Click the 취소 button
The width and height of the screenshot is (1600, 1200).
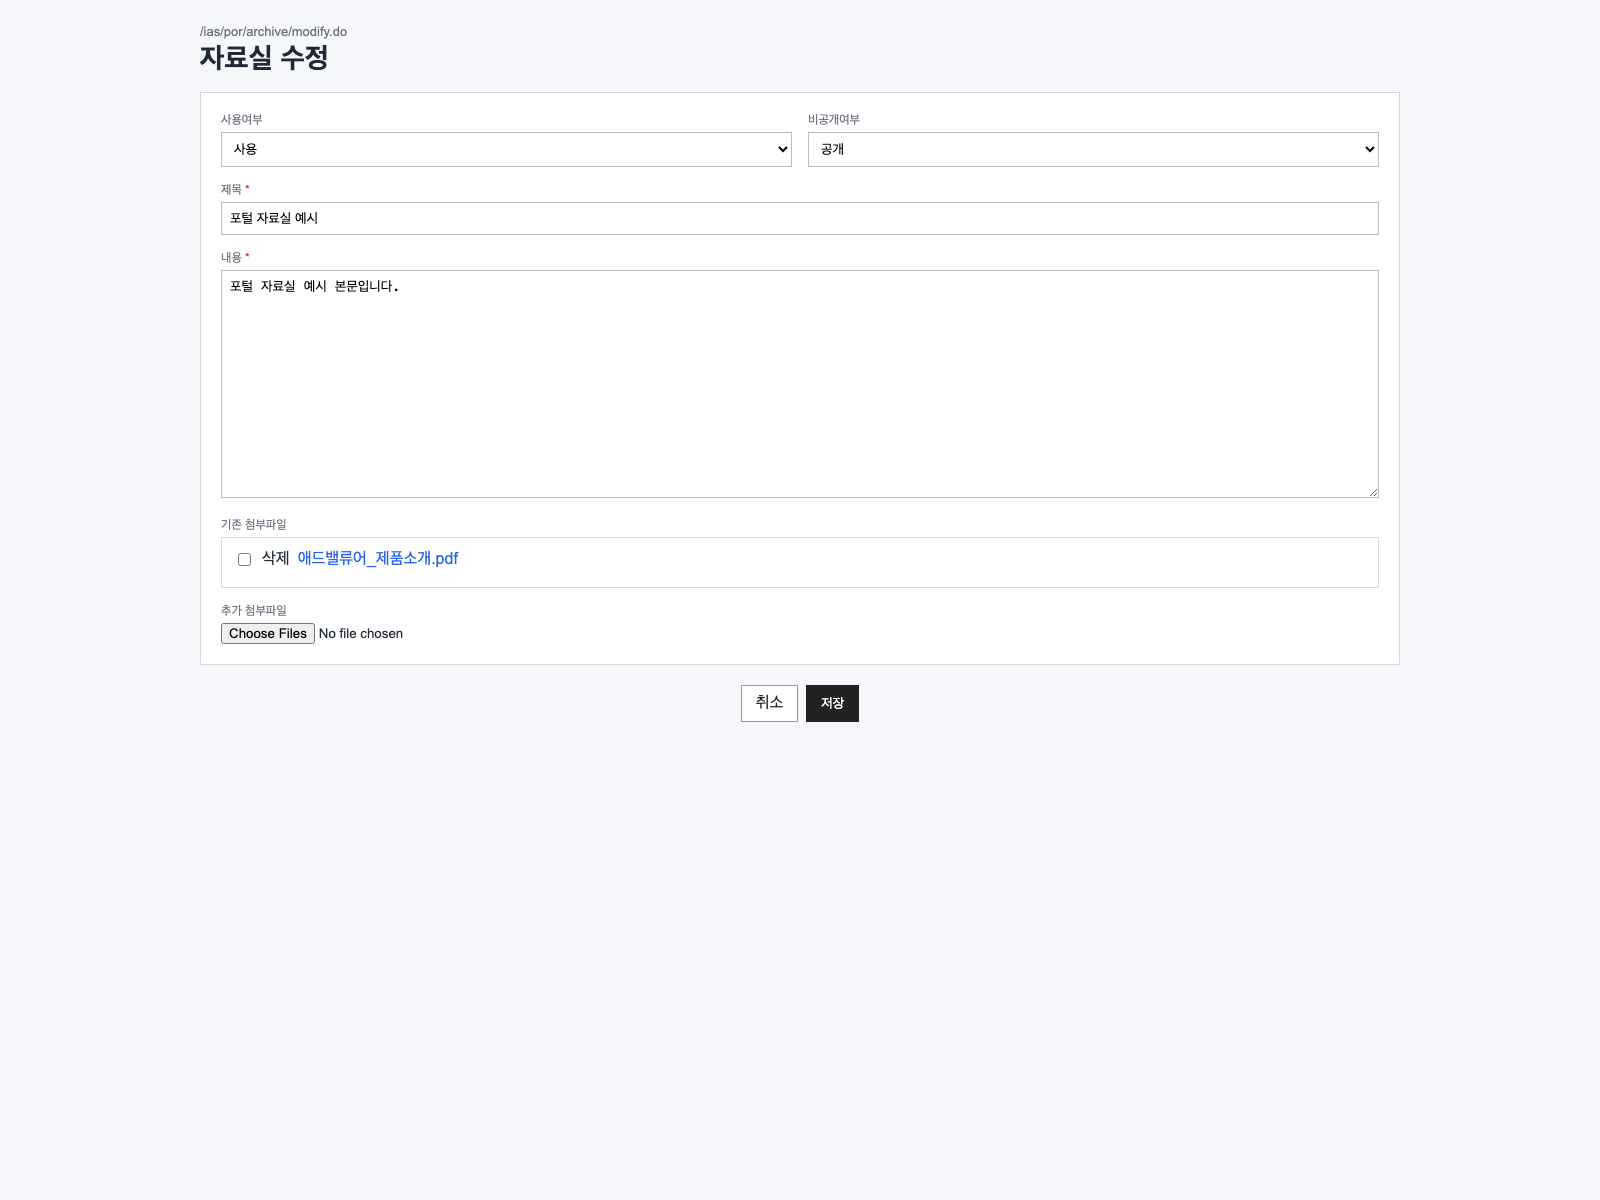769,703
